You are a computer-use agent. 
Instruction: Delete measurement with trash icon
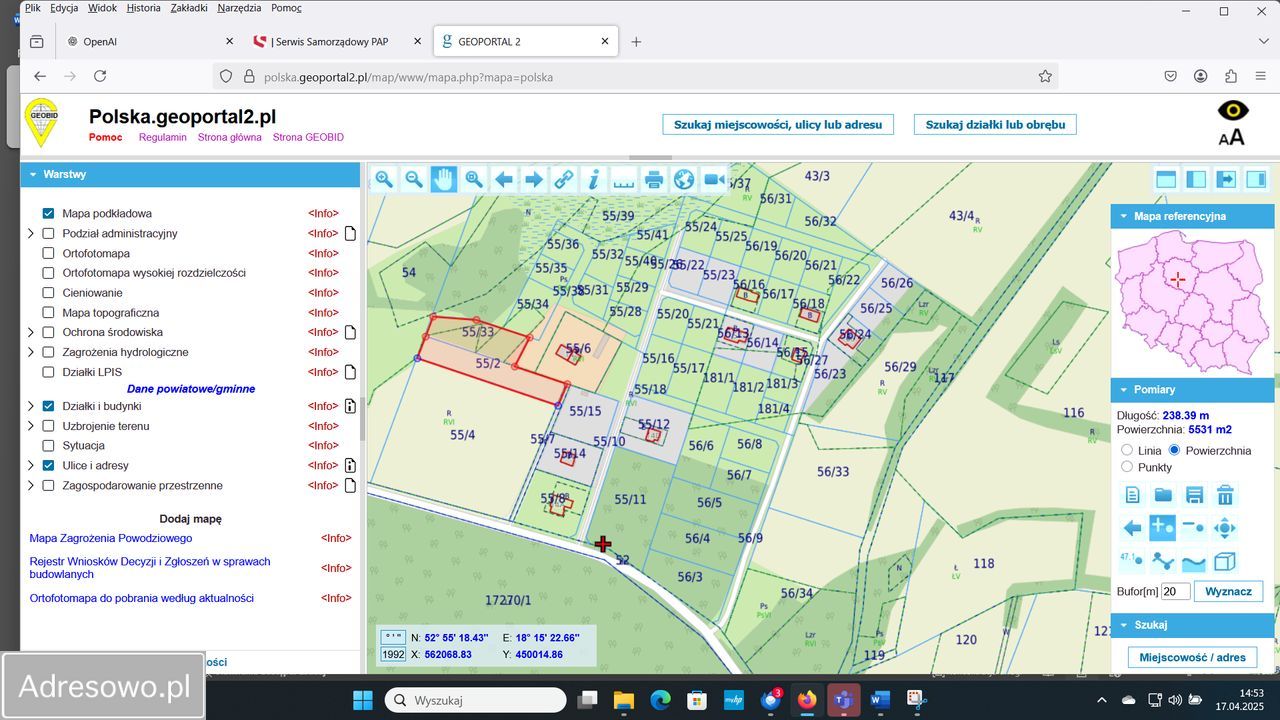point(1224,495)
